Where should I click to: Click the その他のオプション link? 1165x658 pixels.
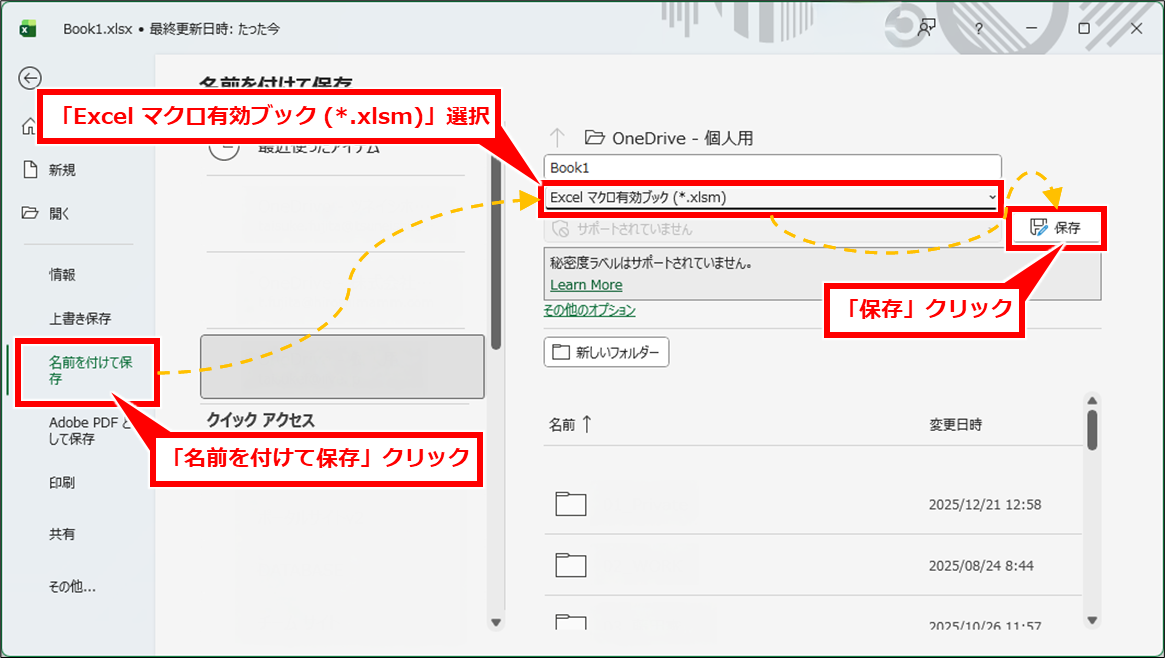pos(589,310)
